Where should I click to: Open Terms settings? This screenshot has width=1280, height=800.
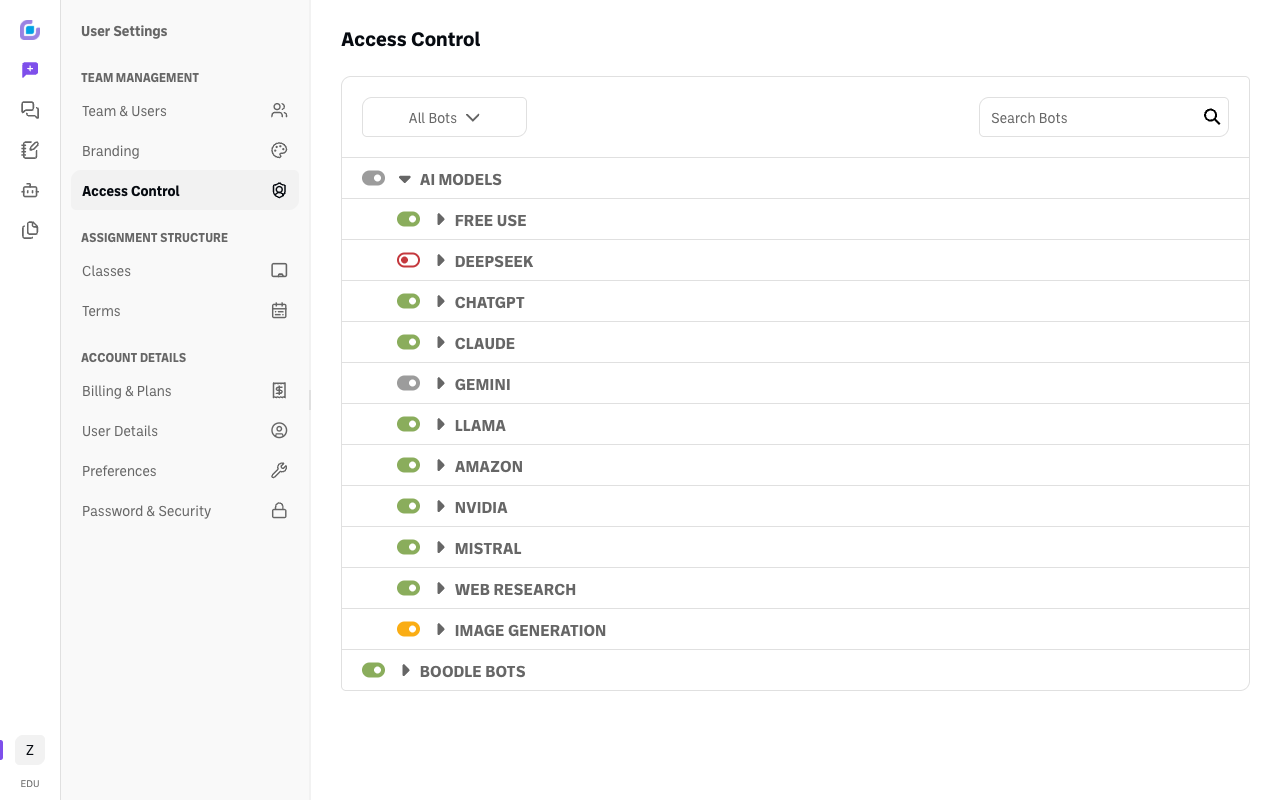click(x=185, y=310)
